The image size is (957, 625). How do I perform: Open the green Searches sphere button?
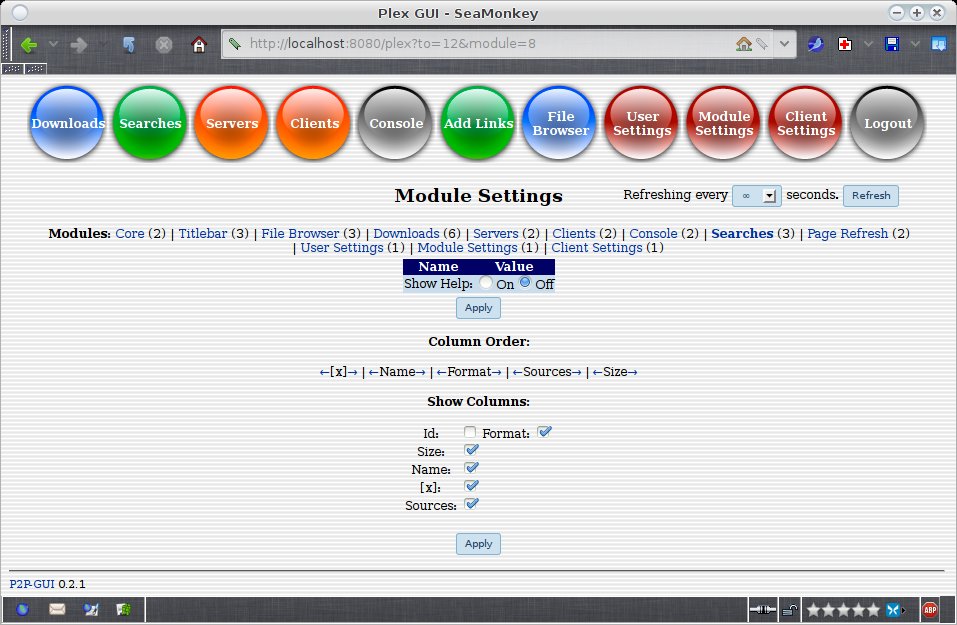(150, 123)
